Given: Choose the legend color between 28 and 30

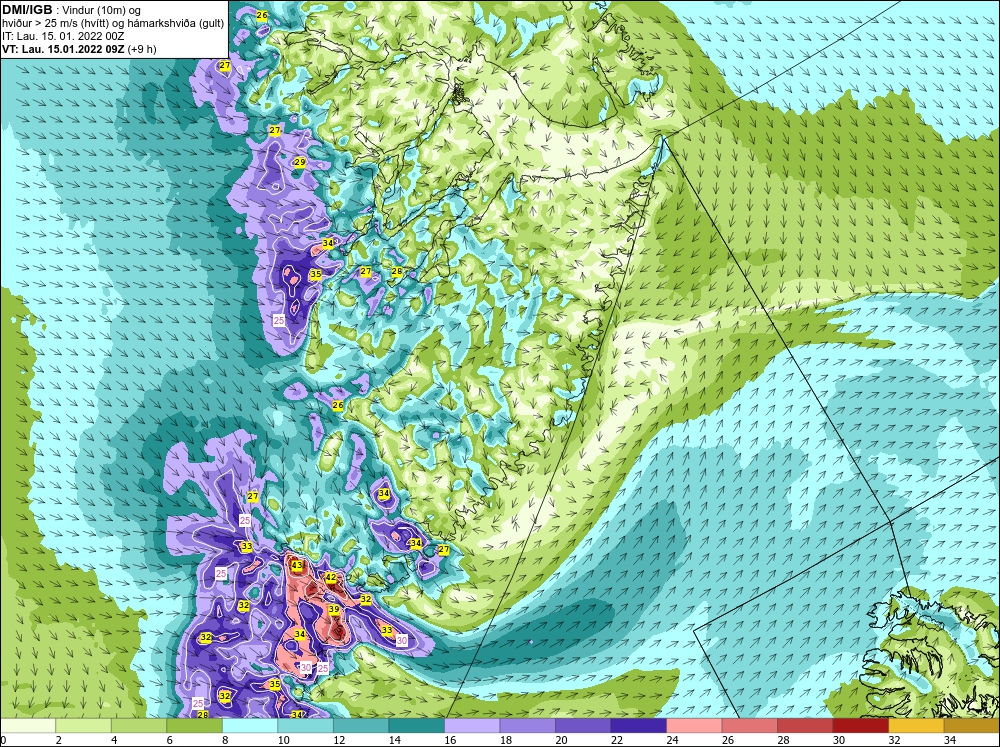Looking at the screenshot, I should pyautogui.click(x=805, y=726).
